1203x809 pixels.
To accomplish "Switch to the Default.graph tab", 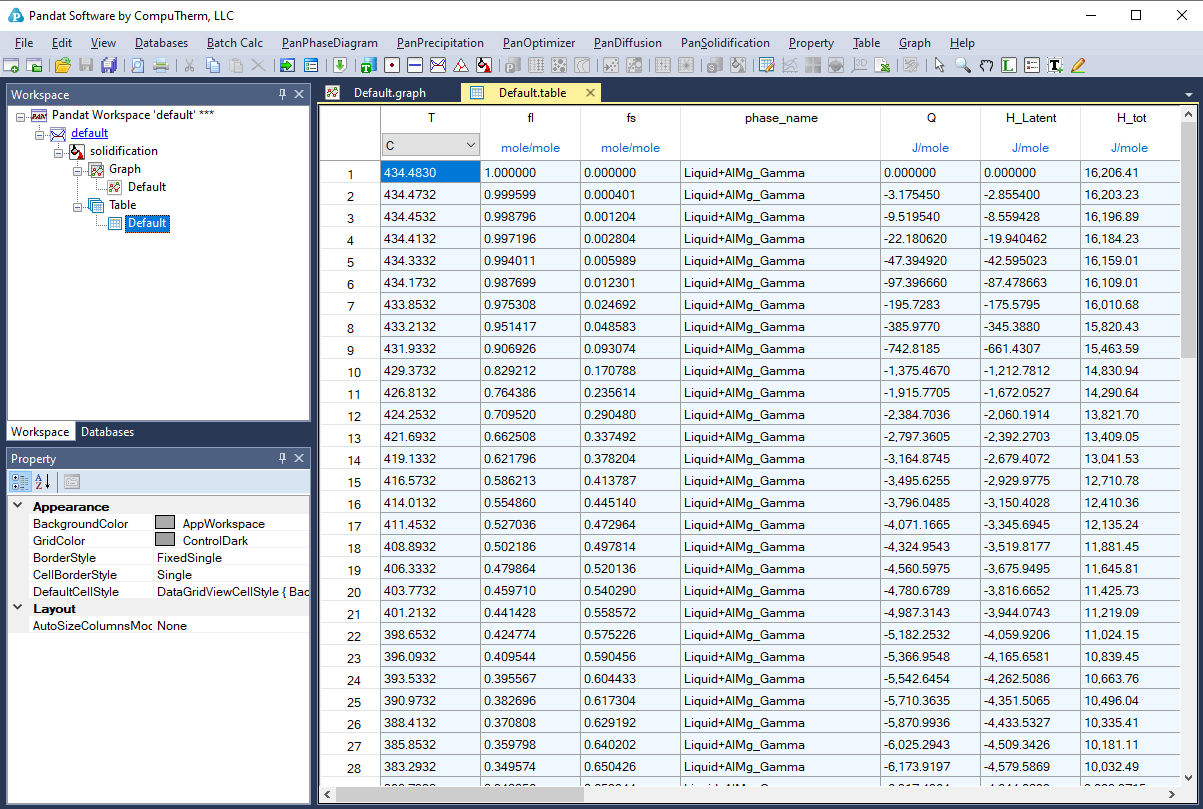I will [389, 93].
